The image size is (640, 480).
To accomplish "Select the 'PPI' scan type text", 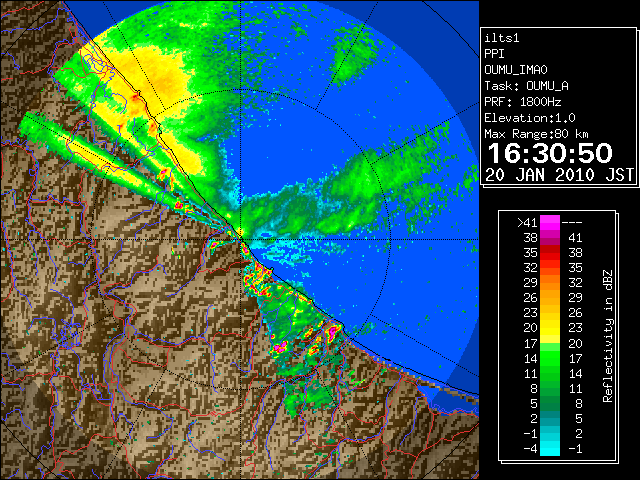I will (x=494, y=54).
